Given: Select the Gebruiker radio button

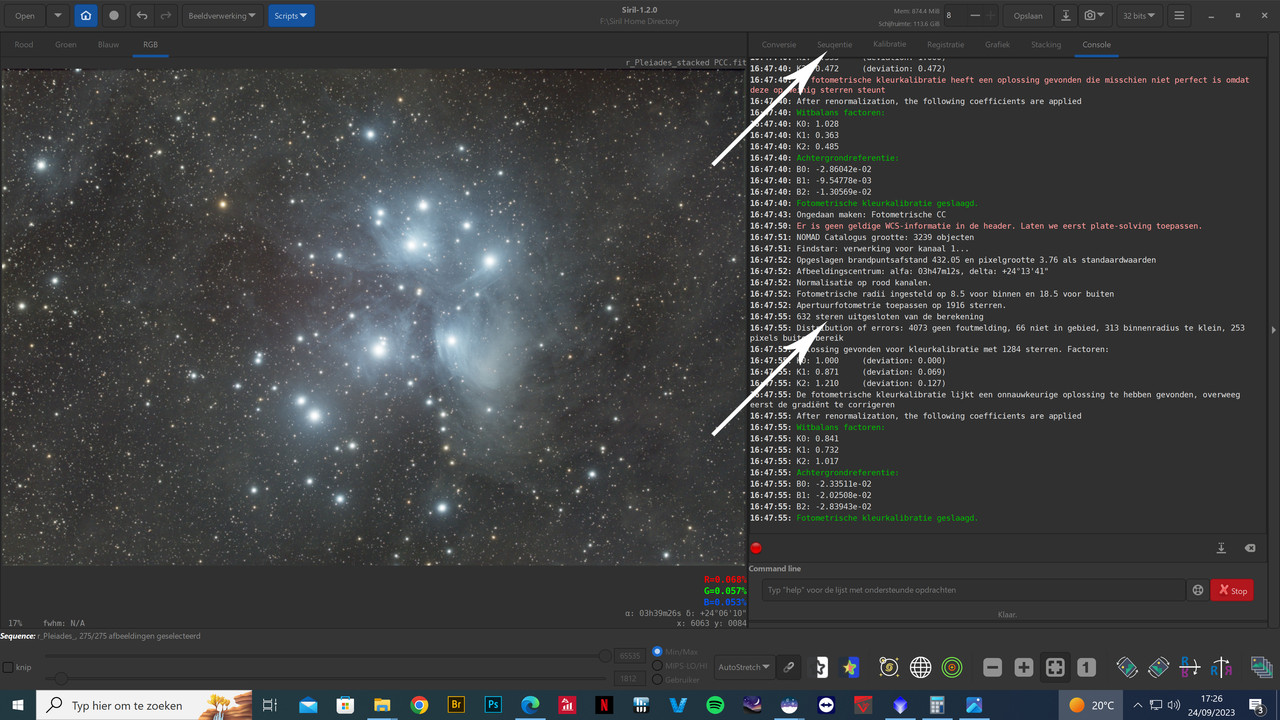Looking at the screenshot, I should point(657,679).
